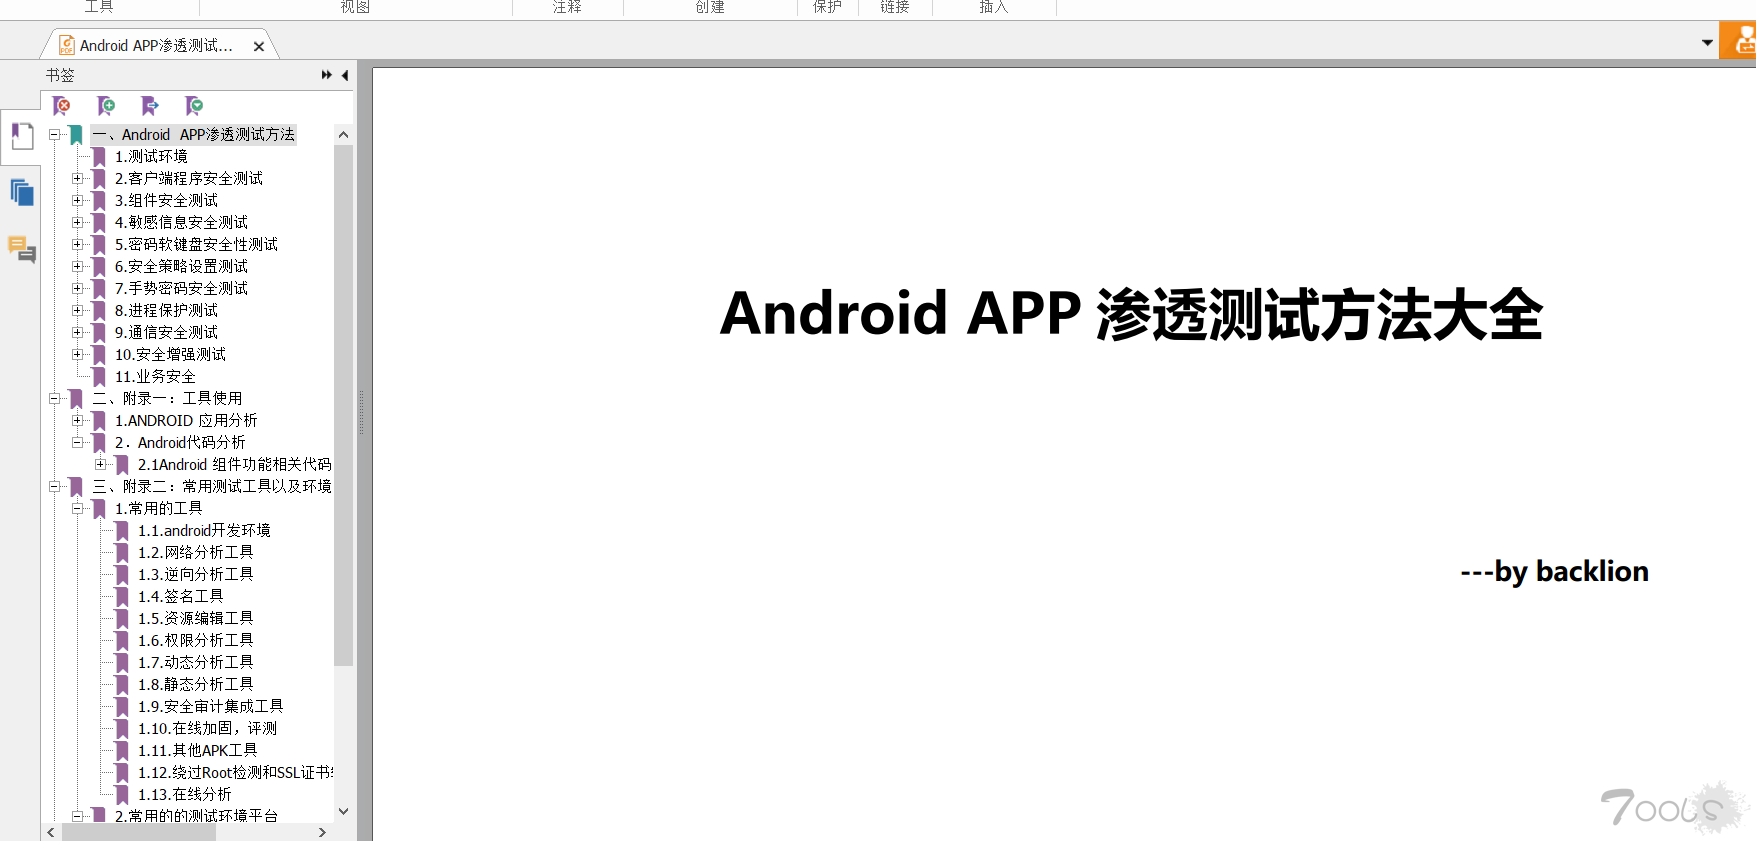
Task: Expand the 2.客户端程序安全测试 bookmark
Action: (77, 178)
